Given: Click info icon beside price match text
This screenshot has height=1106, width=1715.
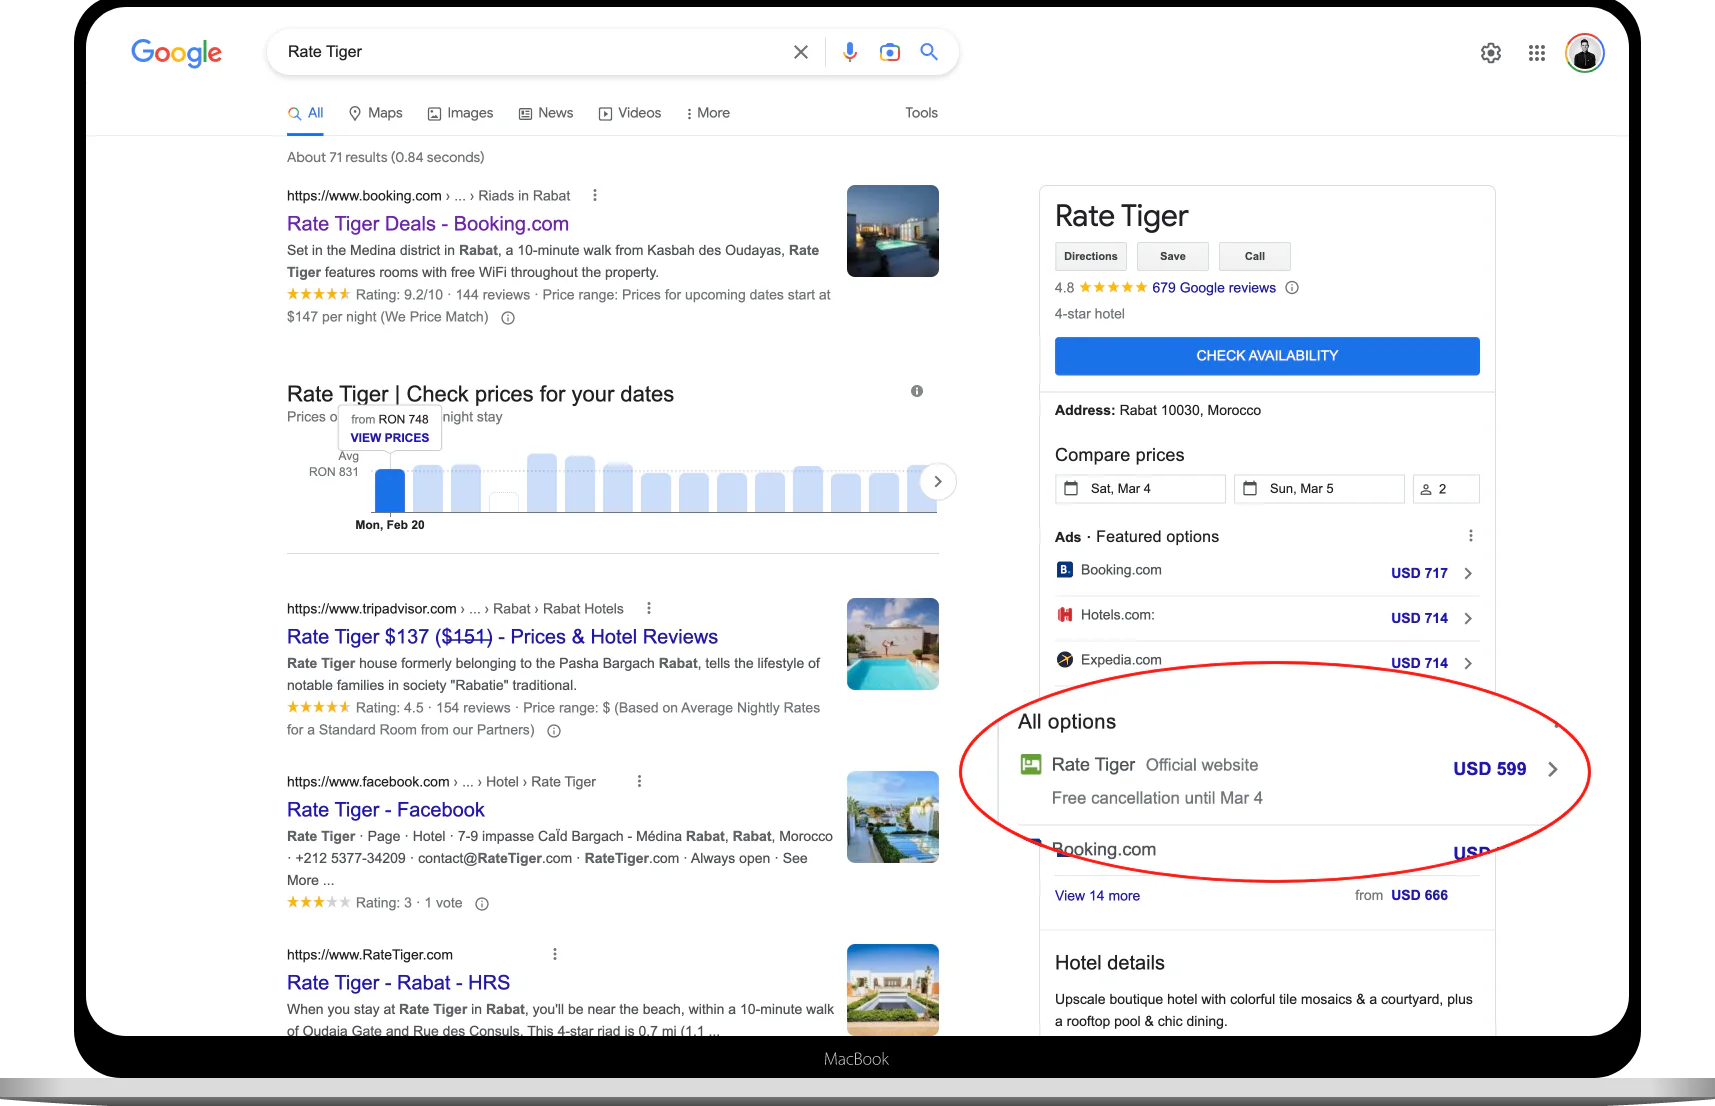Looking at the screenshot, I should 508,318.
